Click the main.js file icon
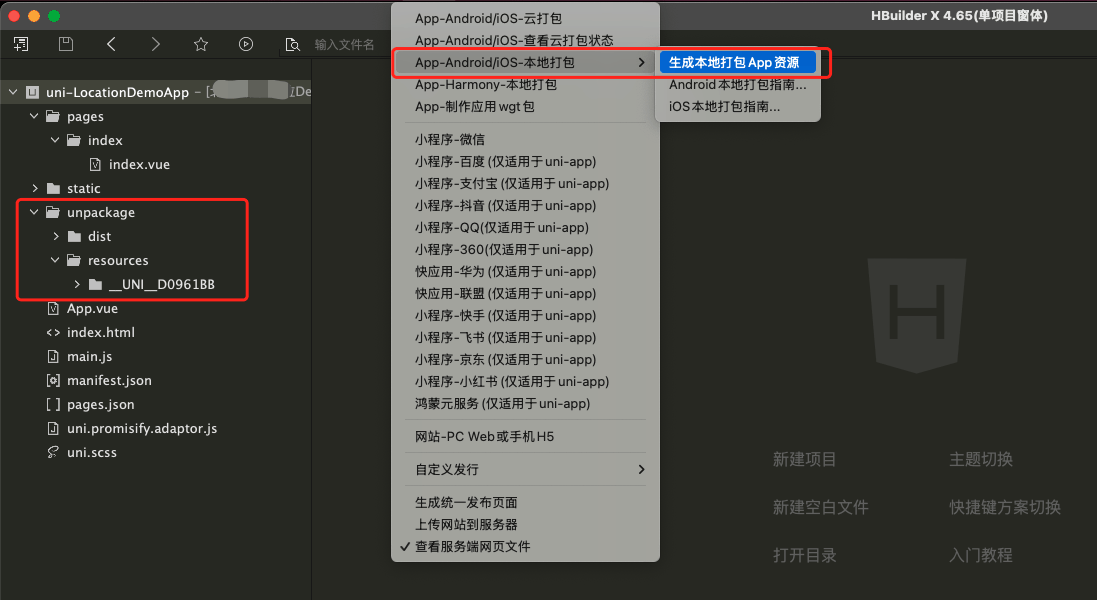The height and width of the screenshot is (600, 1097). click(52, 357)
